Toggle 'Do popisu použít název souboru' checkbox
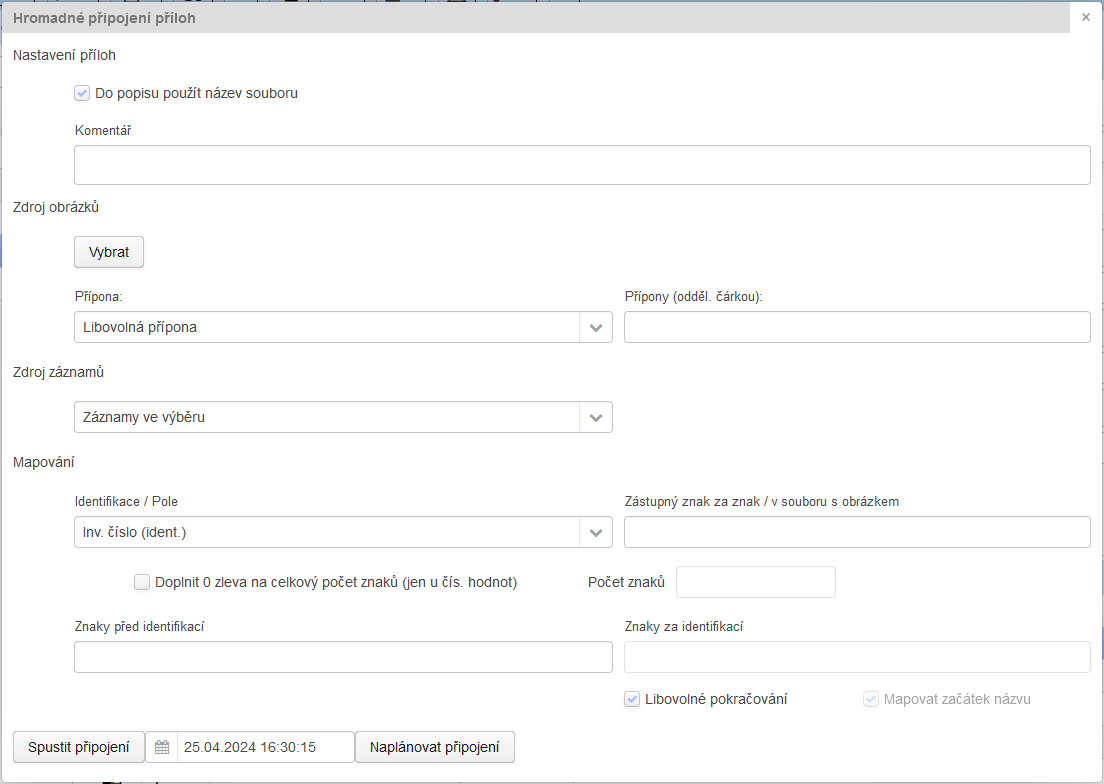1104x784 pixels. pos(82,93)
